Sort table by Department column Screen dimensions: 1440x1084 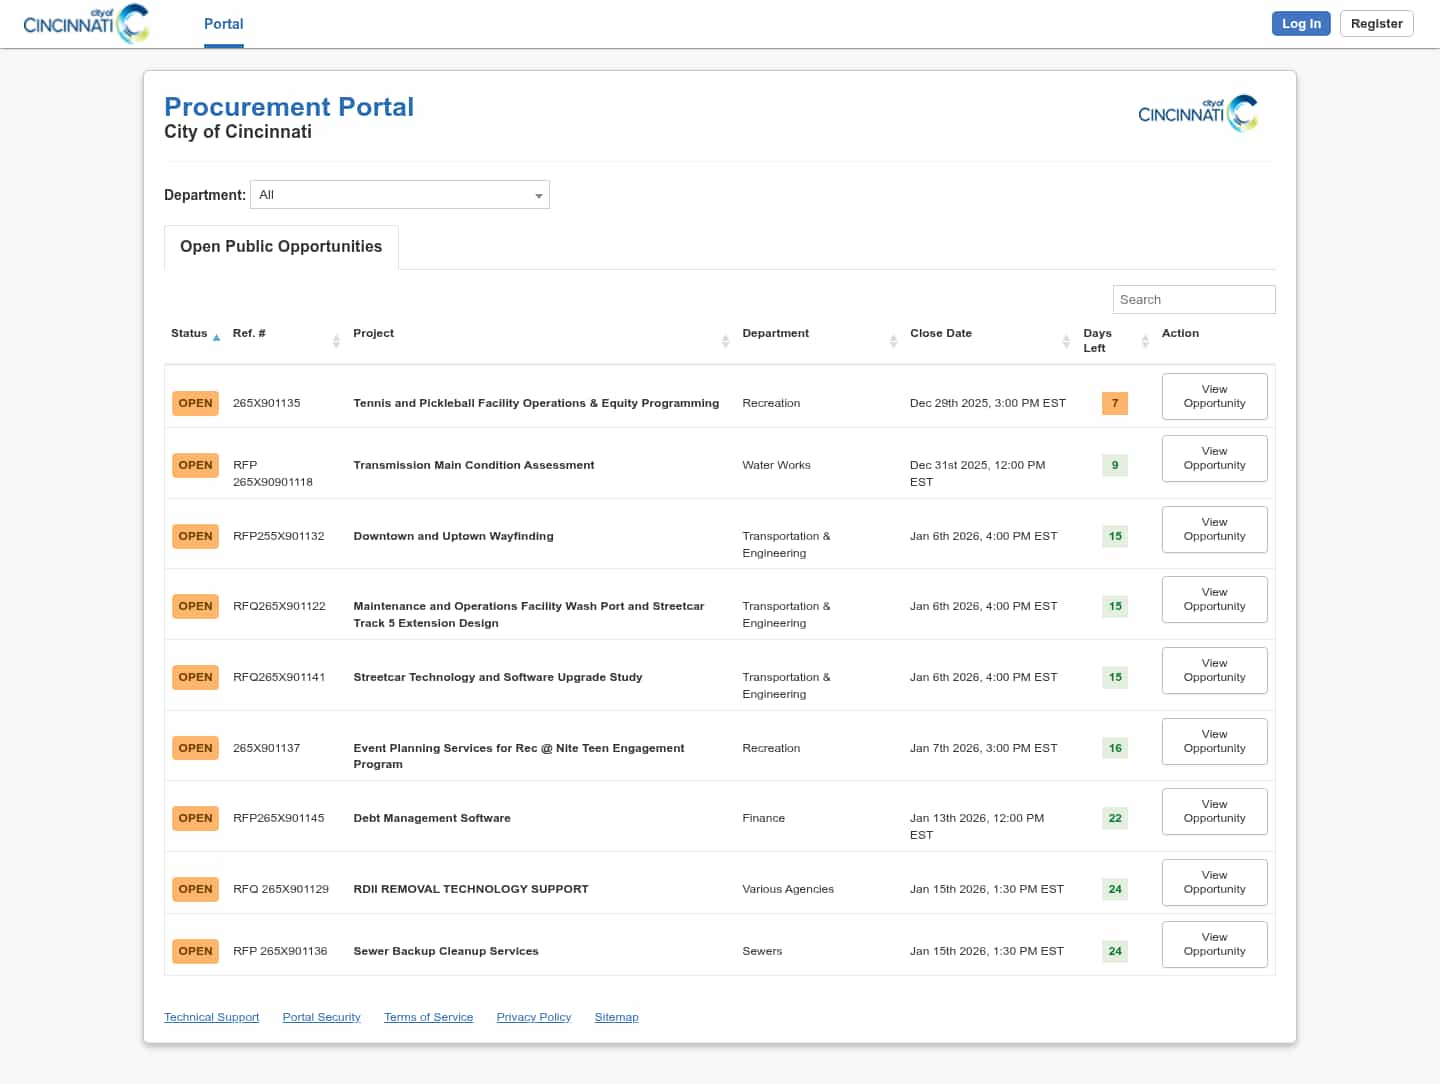893,341
